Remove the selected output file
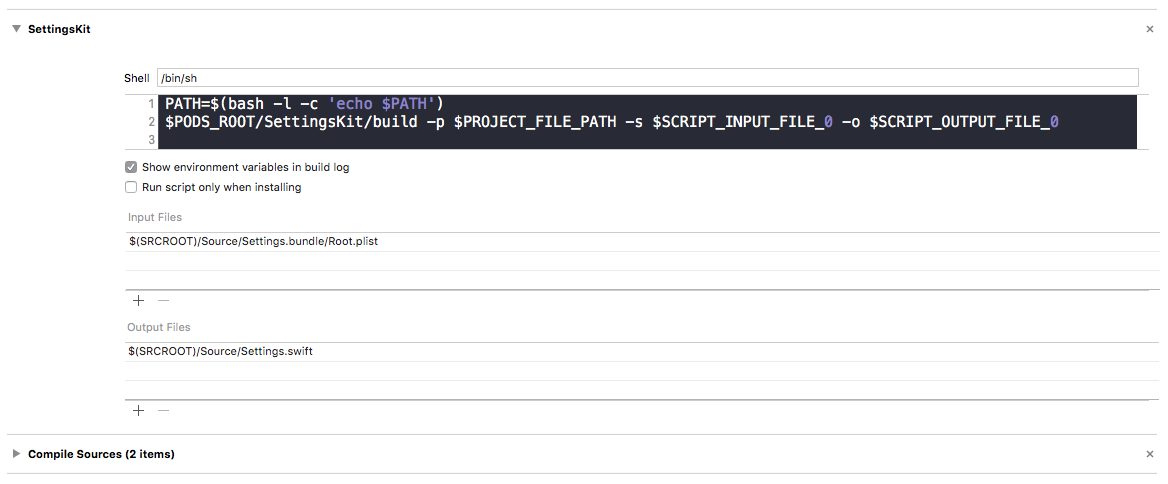The height and width of the screenshot is (484, 1168). pyautogui.click(x=163, y=410)
